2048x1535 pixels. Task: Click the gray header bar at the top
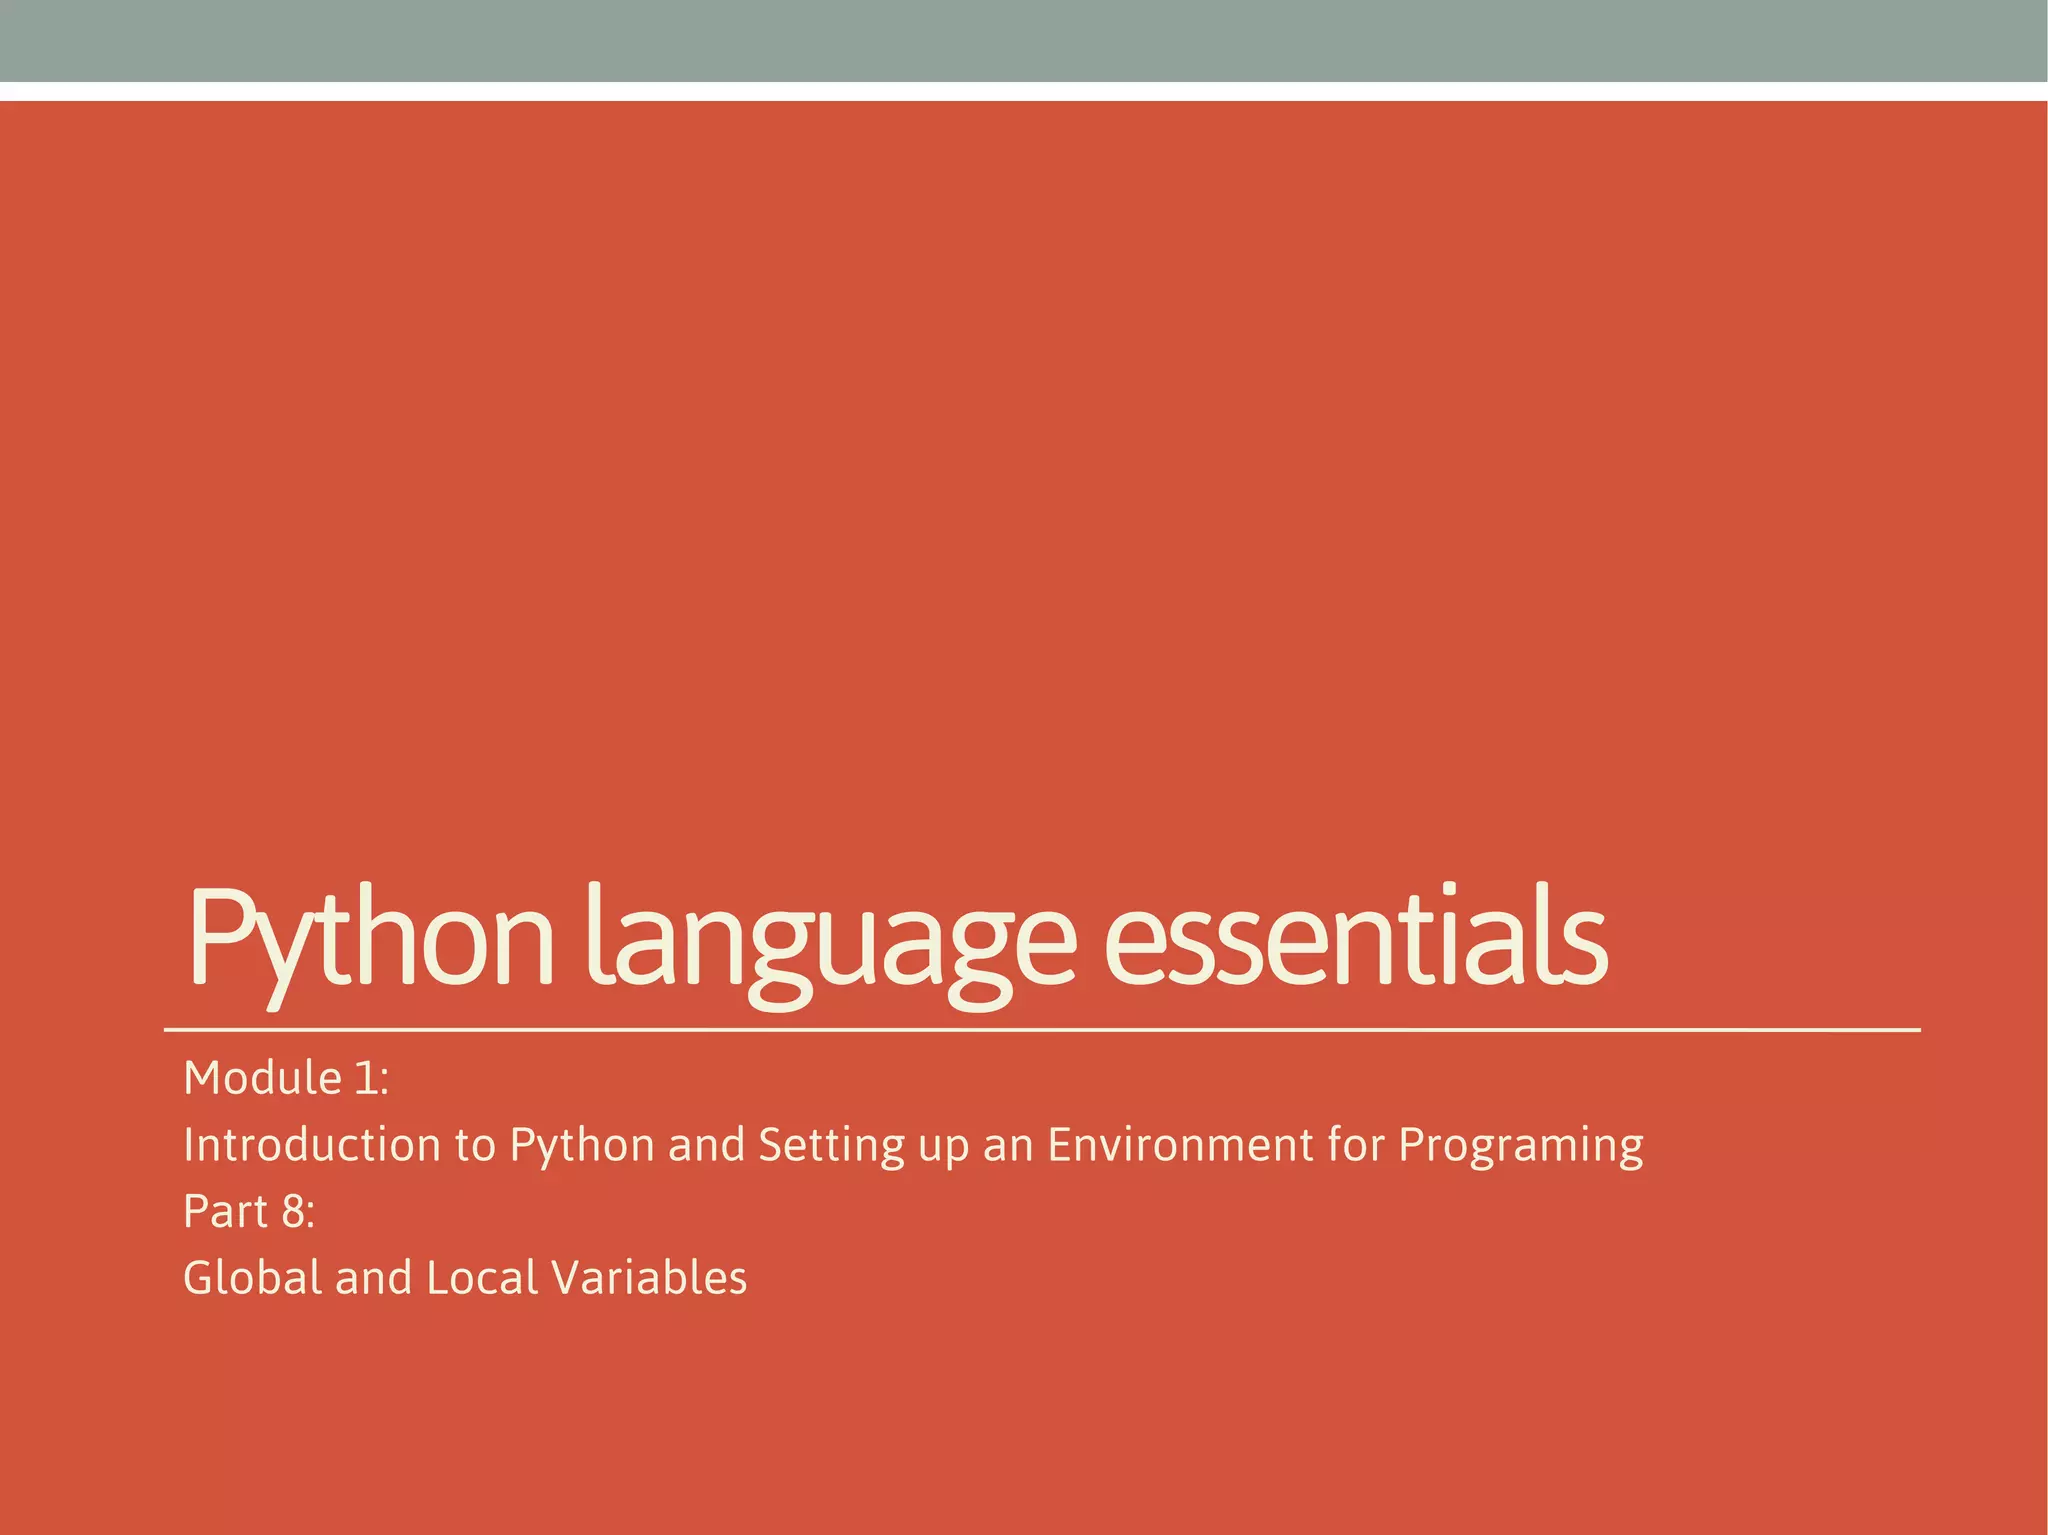click(x=1024, y=40)
